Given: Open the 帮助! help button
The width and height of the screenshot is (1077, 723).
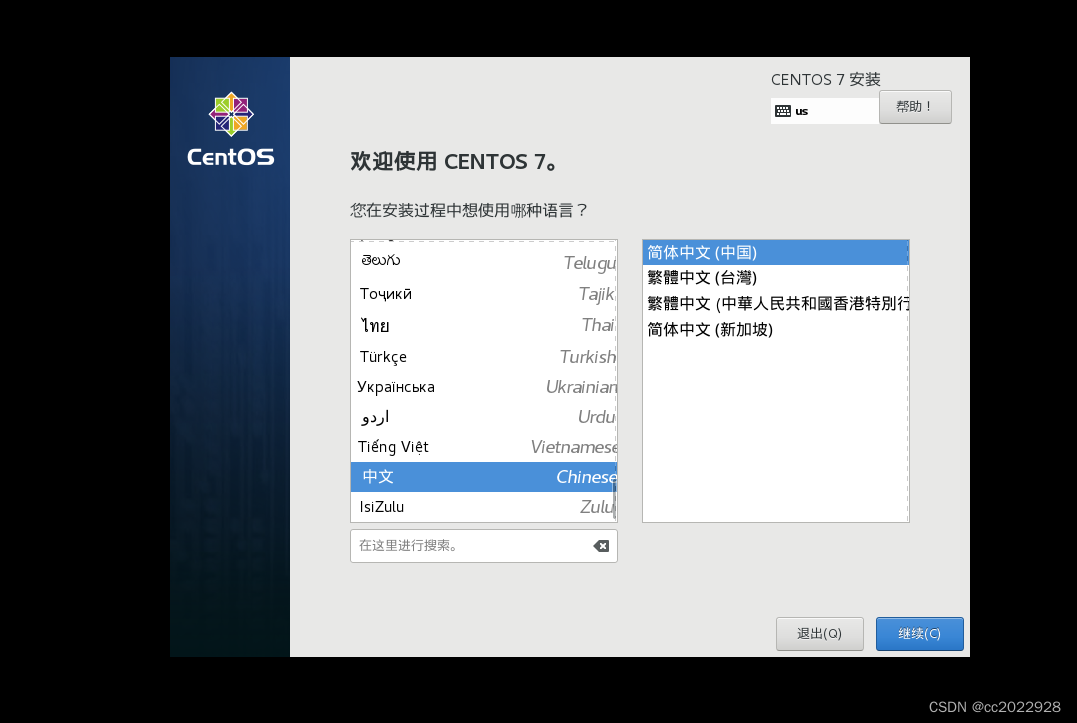Looking at the screenshot, I should [x=915, y=107].
